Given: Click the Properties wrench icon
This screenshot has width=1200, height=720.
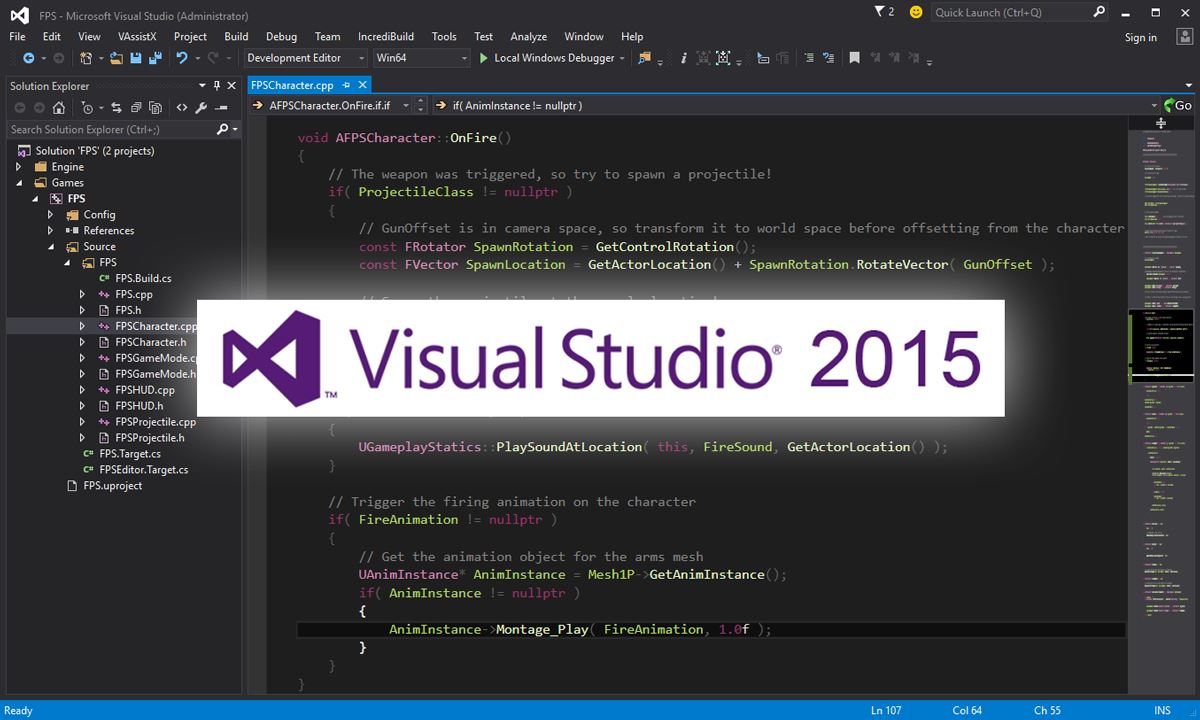Looking at the screenshot, I should coord(201,108).
